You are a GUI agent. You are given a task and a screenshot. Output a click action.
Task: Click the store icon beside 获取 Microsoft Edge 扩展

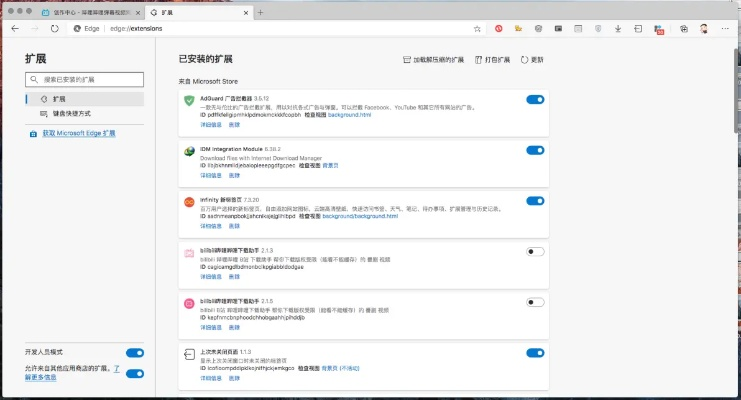pos(33,134)
